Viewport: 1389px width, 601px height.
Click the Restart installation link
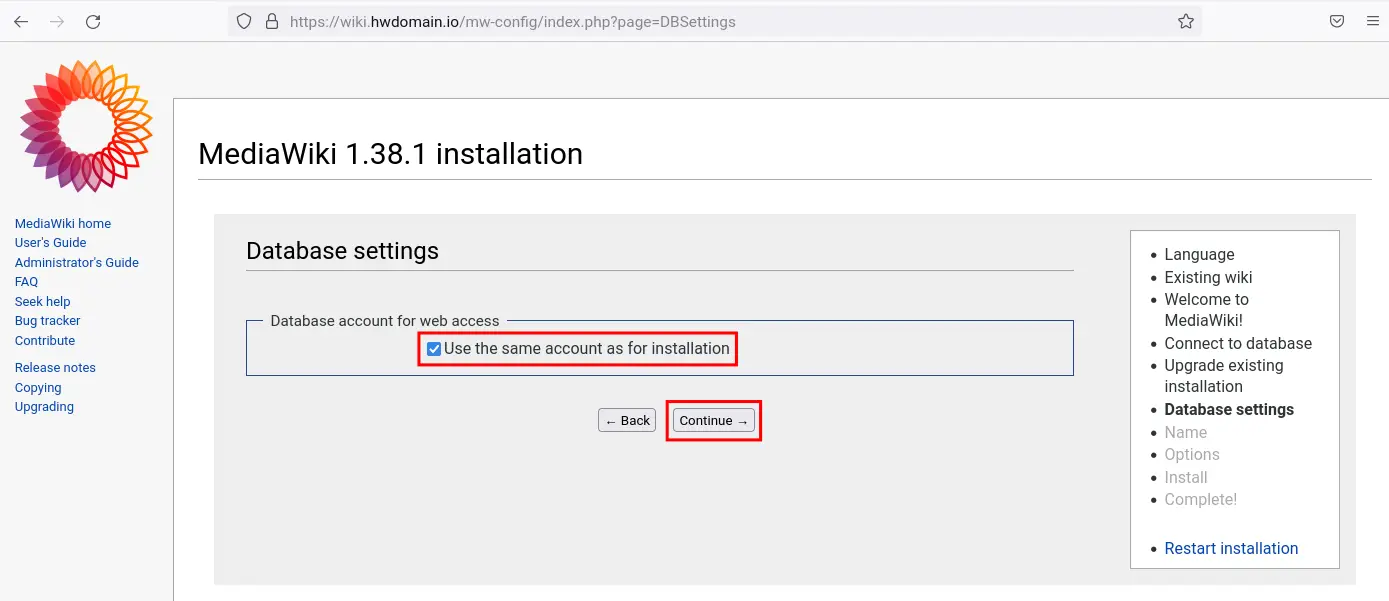tap(1231, 548)
